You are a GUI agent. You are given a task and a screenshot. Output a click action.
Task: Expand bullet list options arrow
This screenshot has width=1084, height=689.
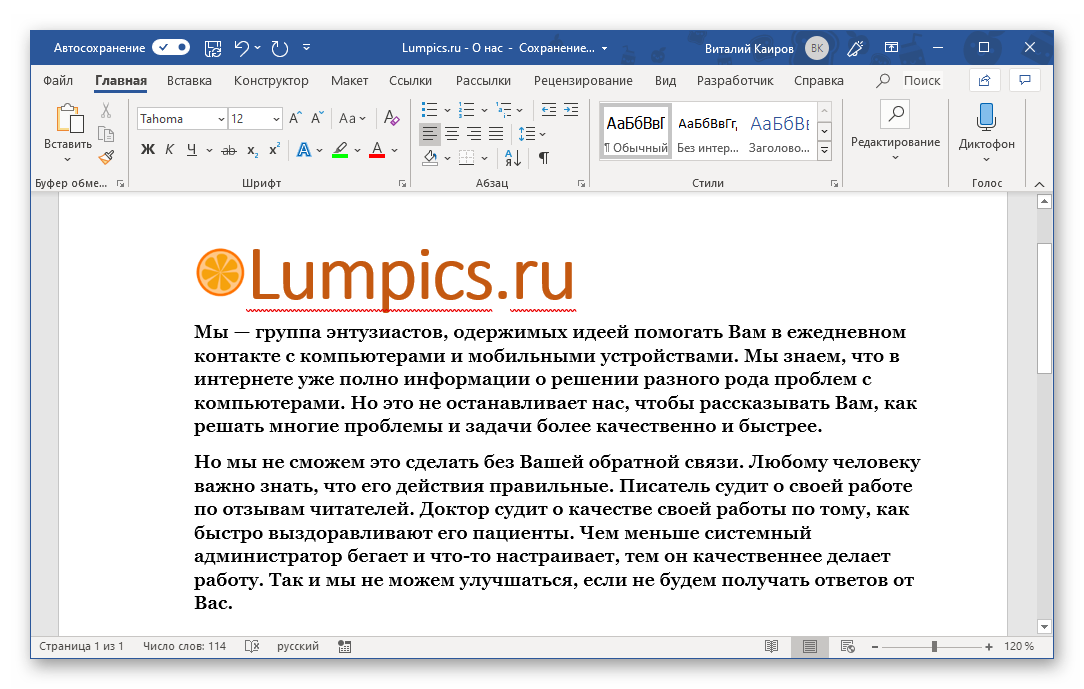coord(447,111)
